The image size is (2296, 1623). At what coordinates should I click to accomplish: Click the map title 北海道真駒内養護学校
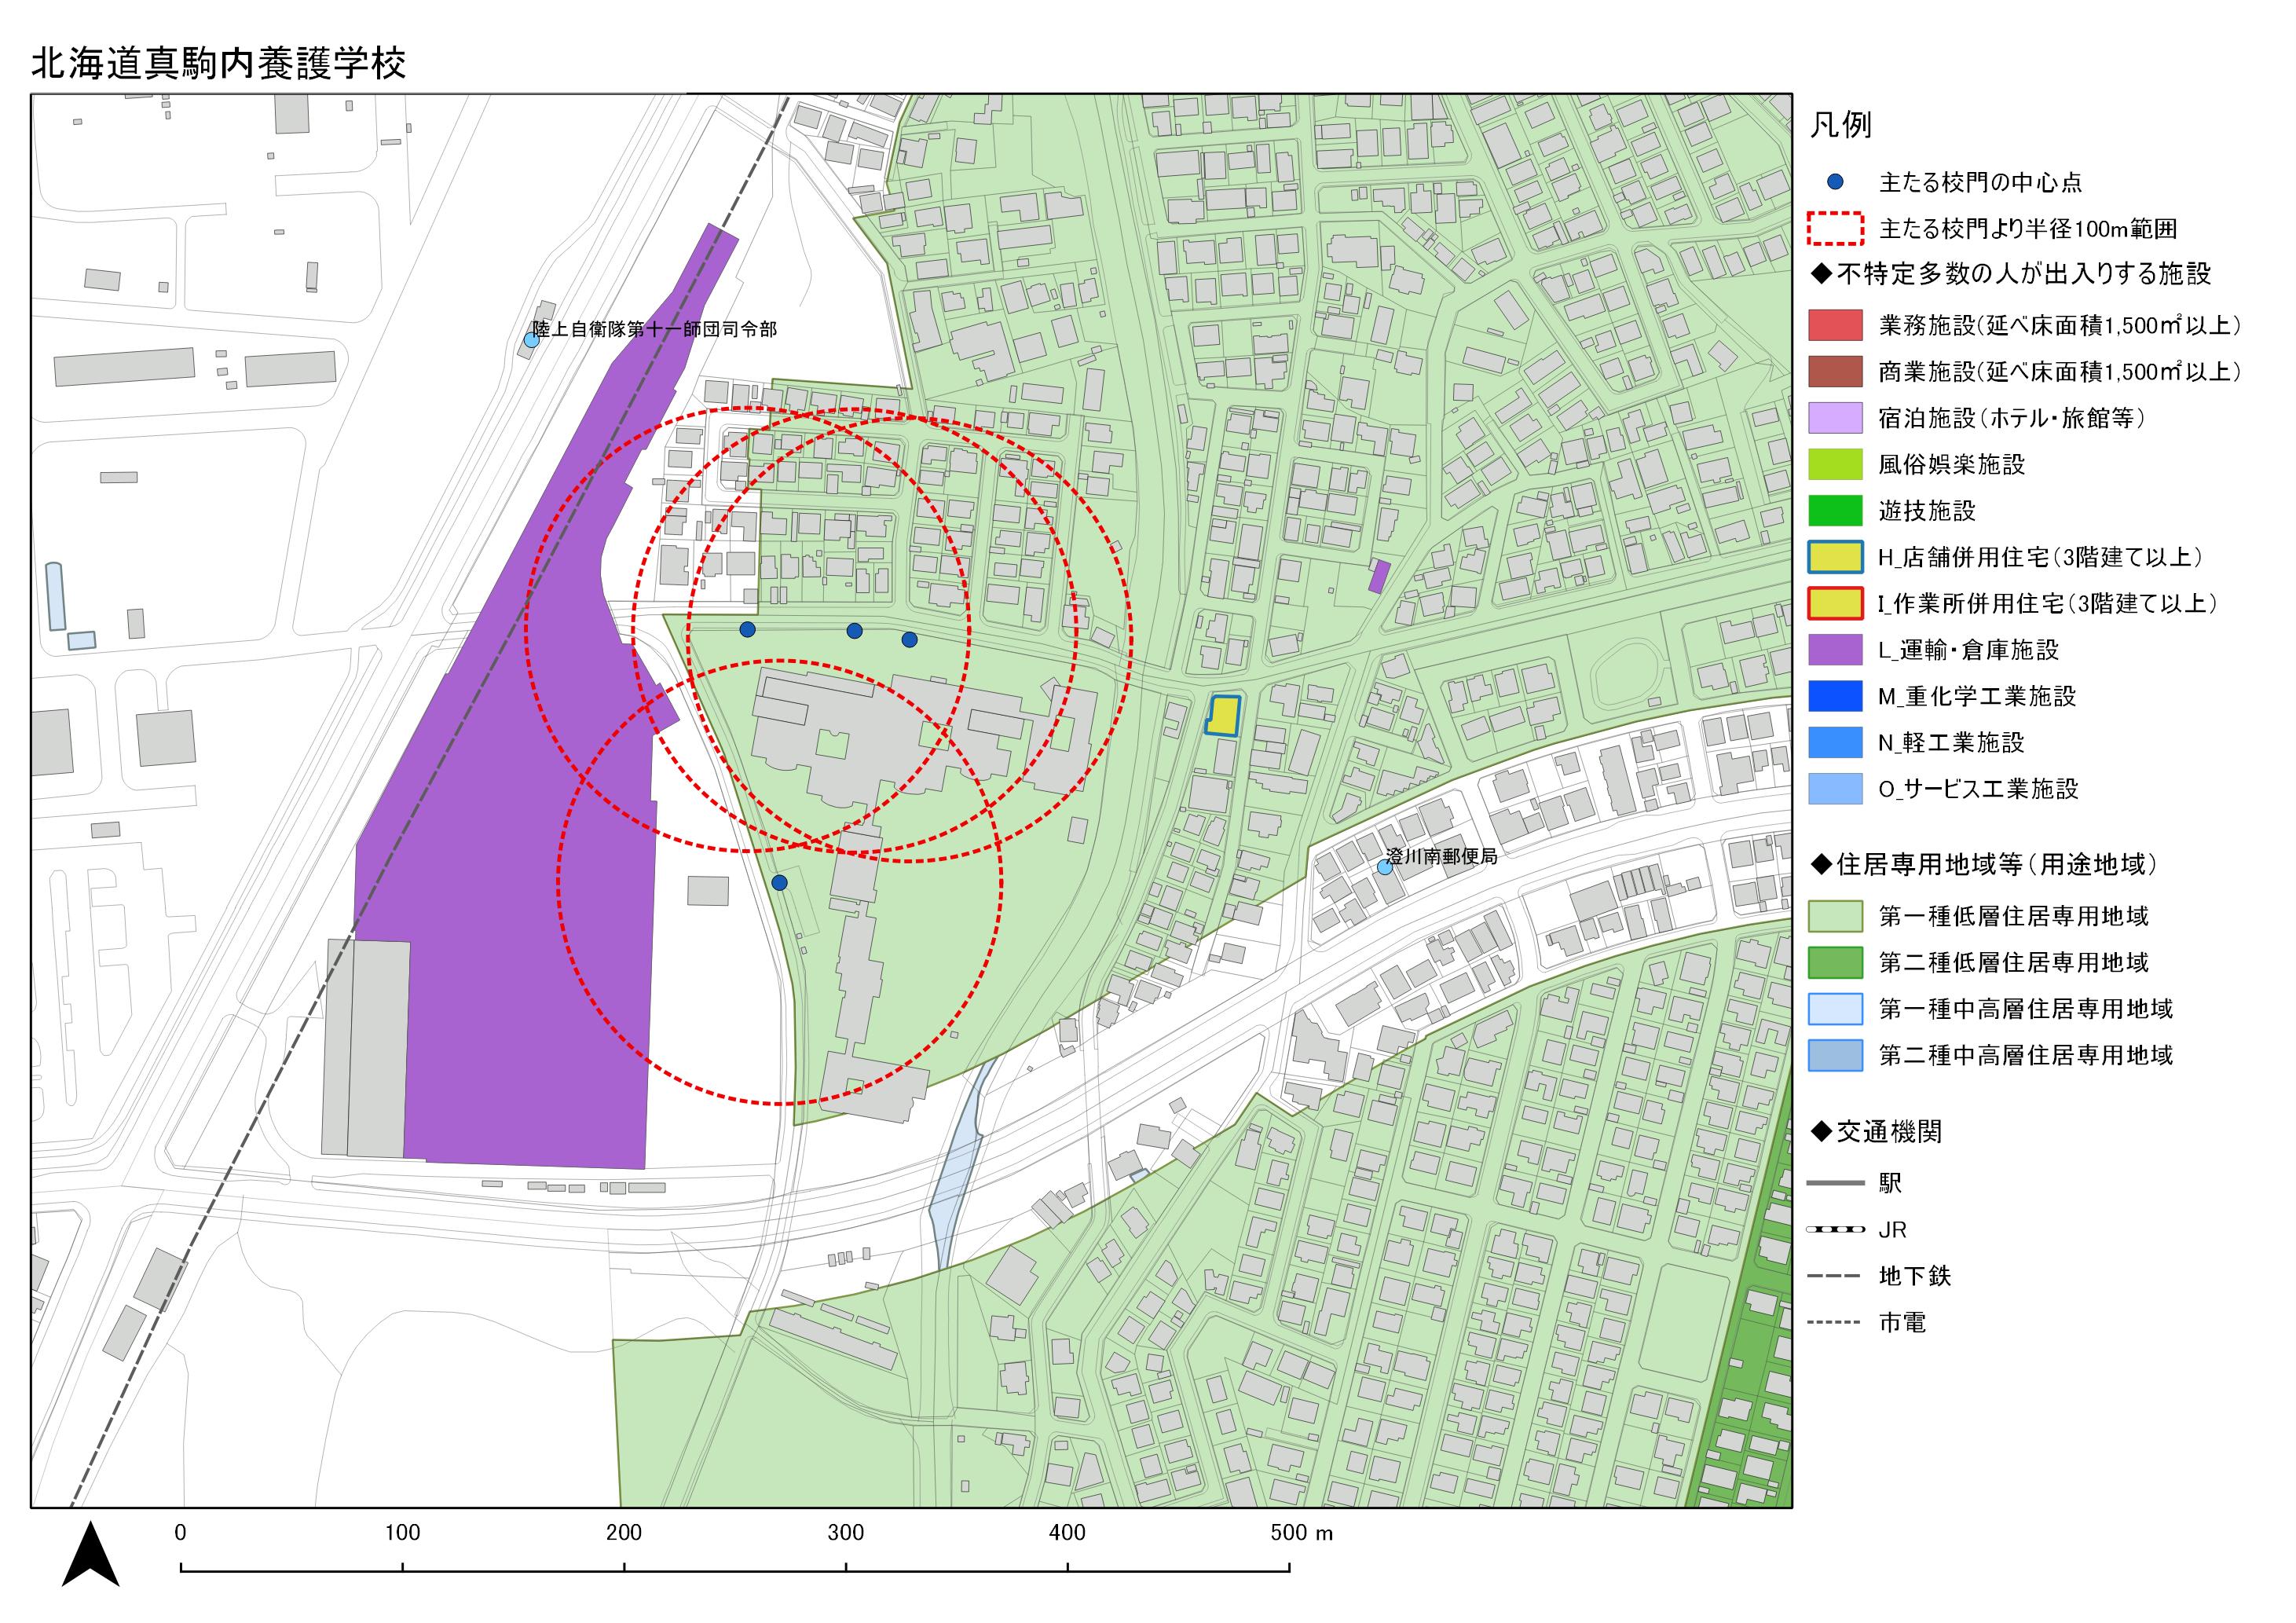219,64
